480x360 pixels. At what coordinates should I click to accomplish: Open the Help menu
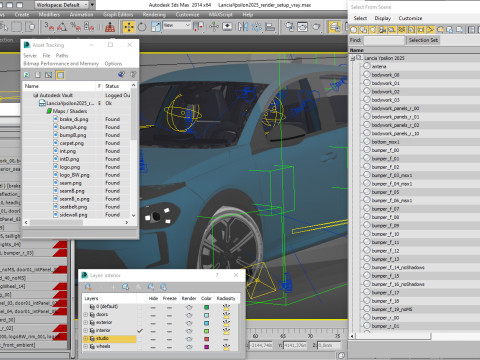tap(248, 15)
